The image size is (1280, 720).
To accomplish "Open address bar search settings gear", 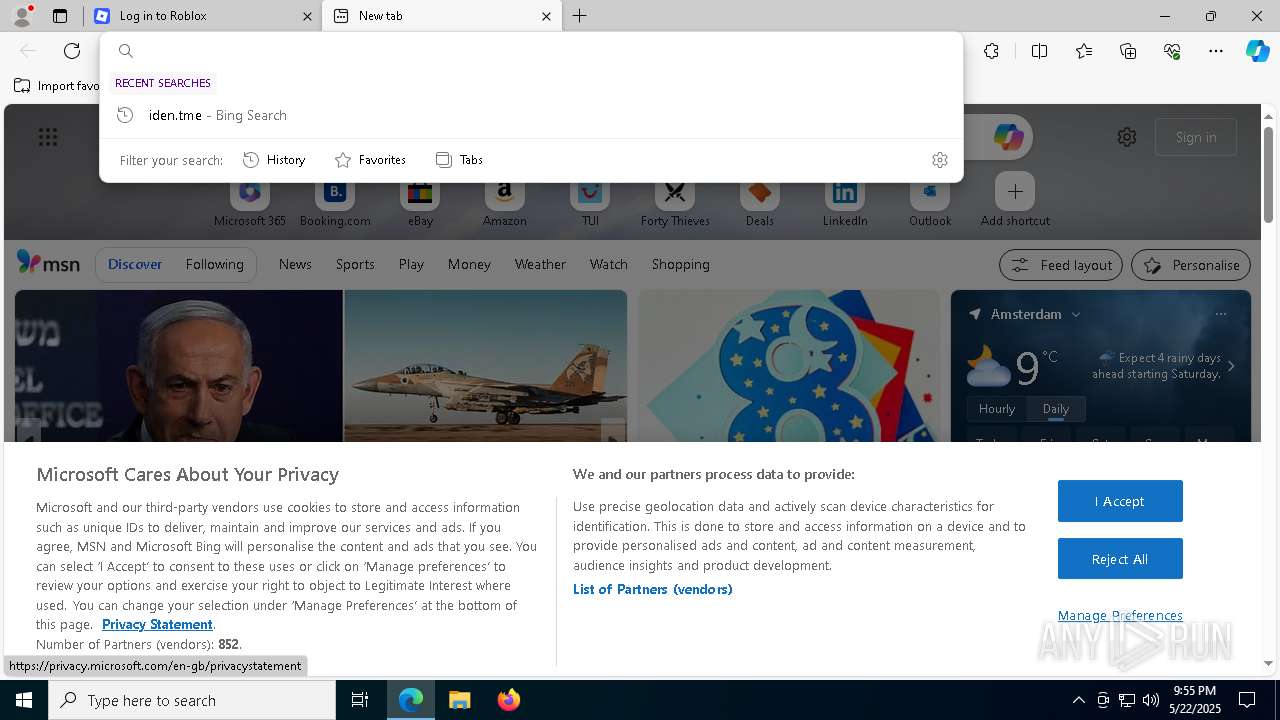I will tap(939, 160).
